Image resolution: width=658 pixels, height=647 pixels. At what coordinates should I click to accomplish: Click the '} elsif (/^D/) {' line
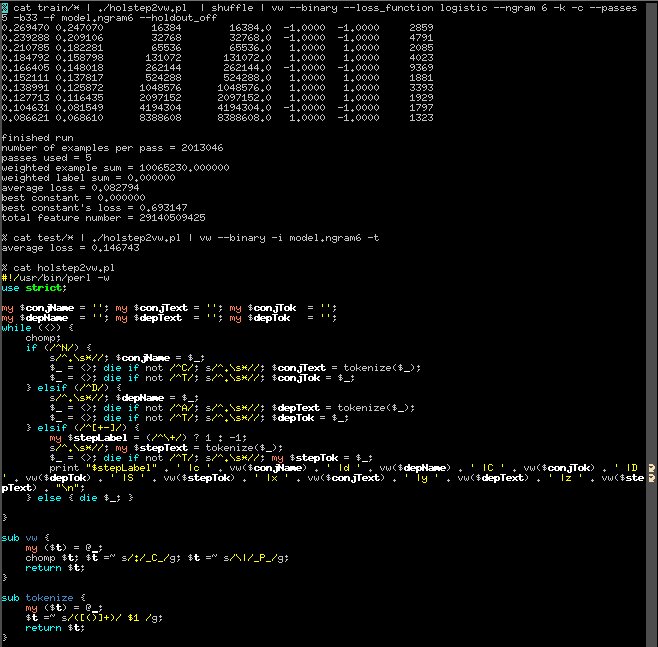[73, 388]
